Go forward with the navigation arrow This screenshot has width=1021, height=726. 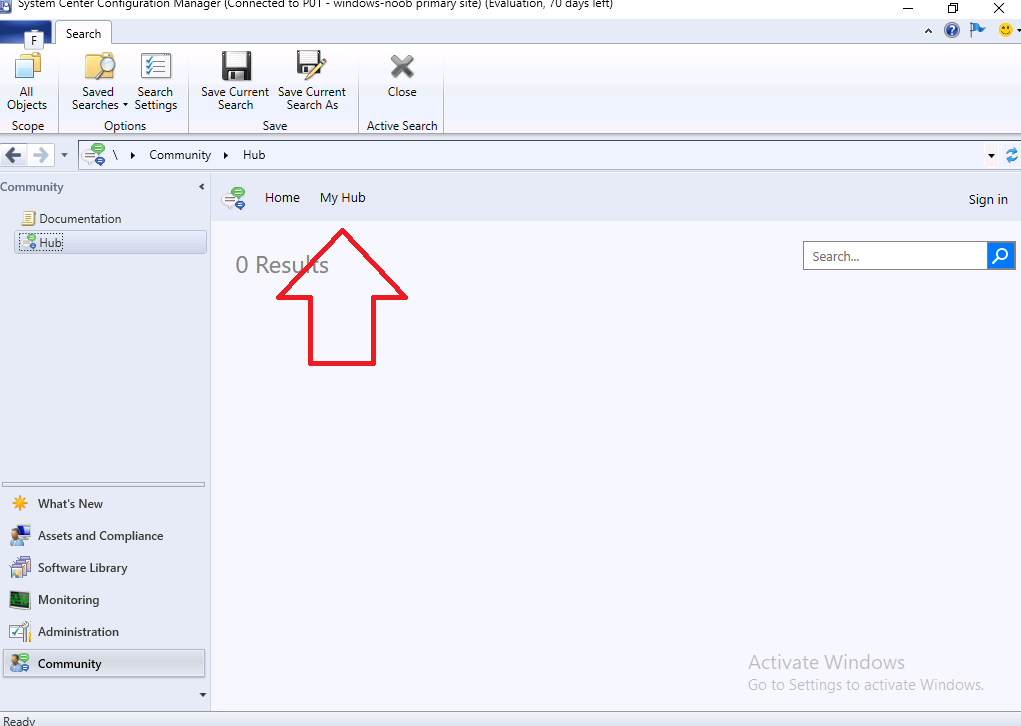coord(40,155)
